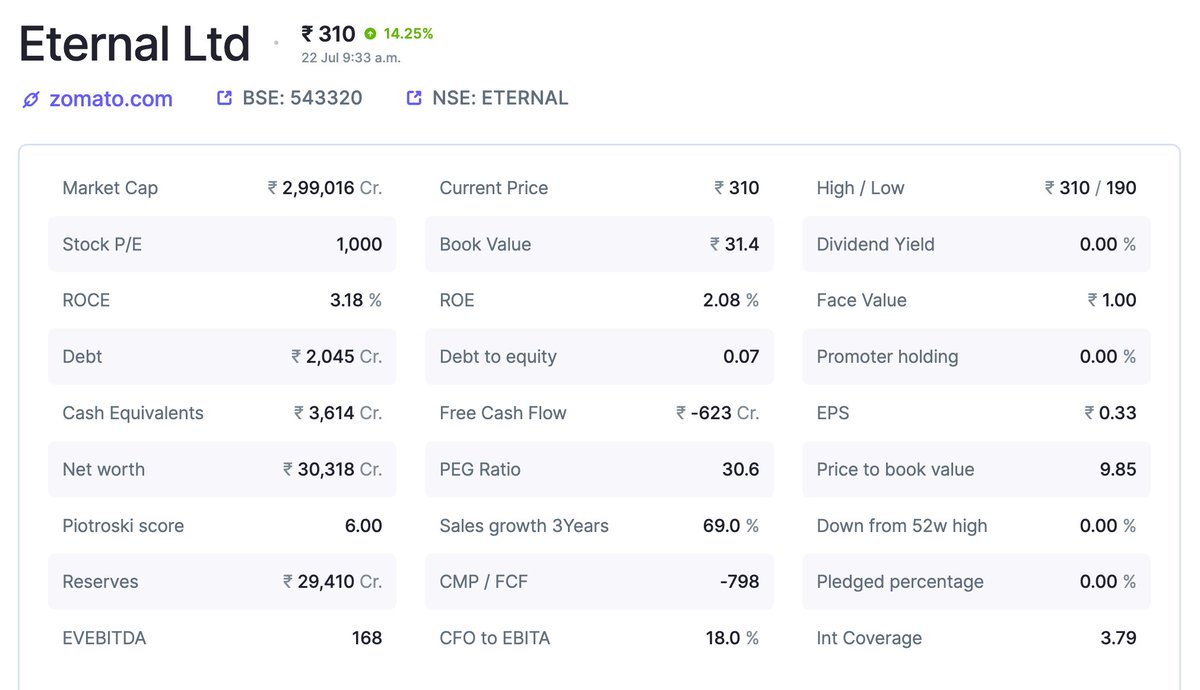Select the ₹ 310 / 190 value
This screenshot has height=690, width=1200.
(1091, 188)
